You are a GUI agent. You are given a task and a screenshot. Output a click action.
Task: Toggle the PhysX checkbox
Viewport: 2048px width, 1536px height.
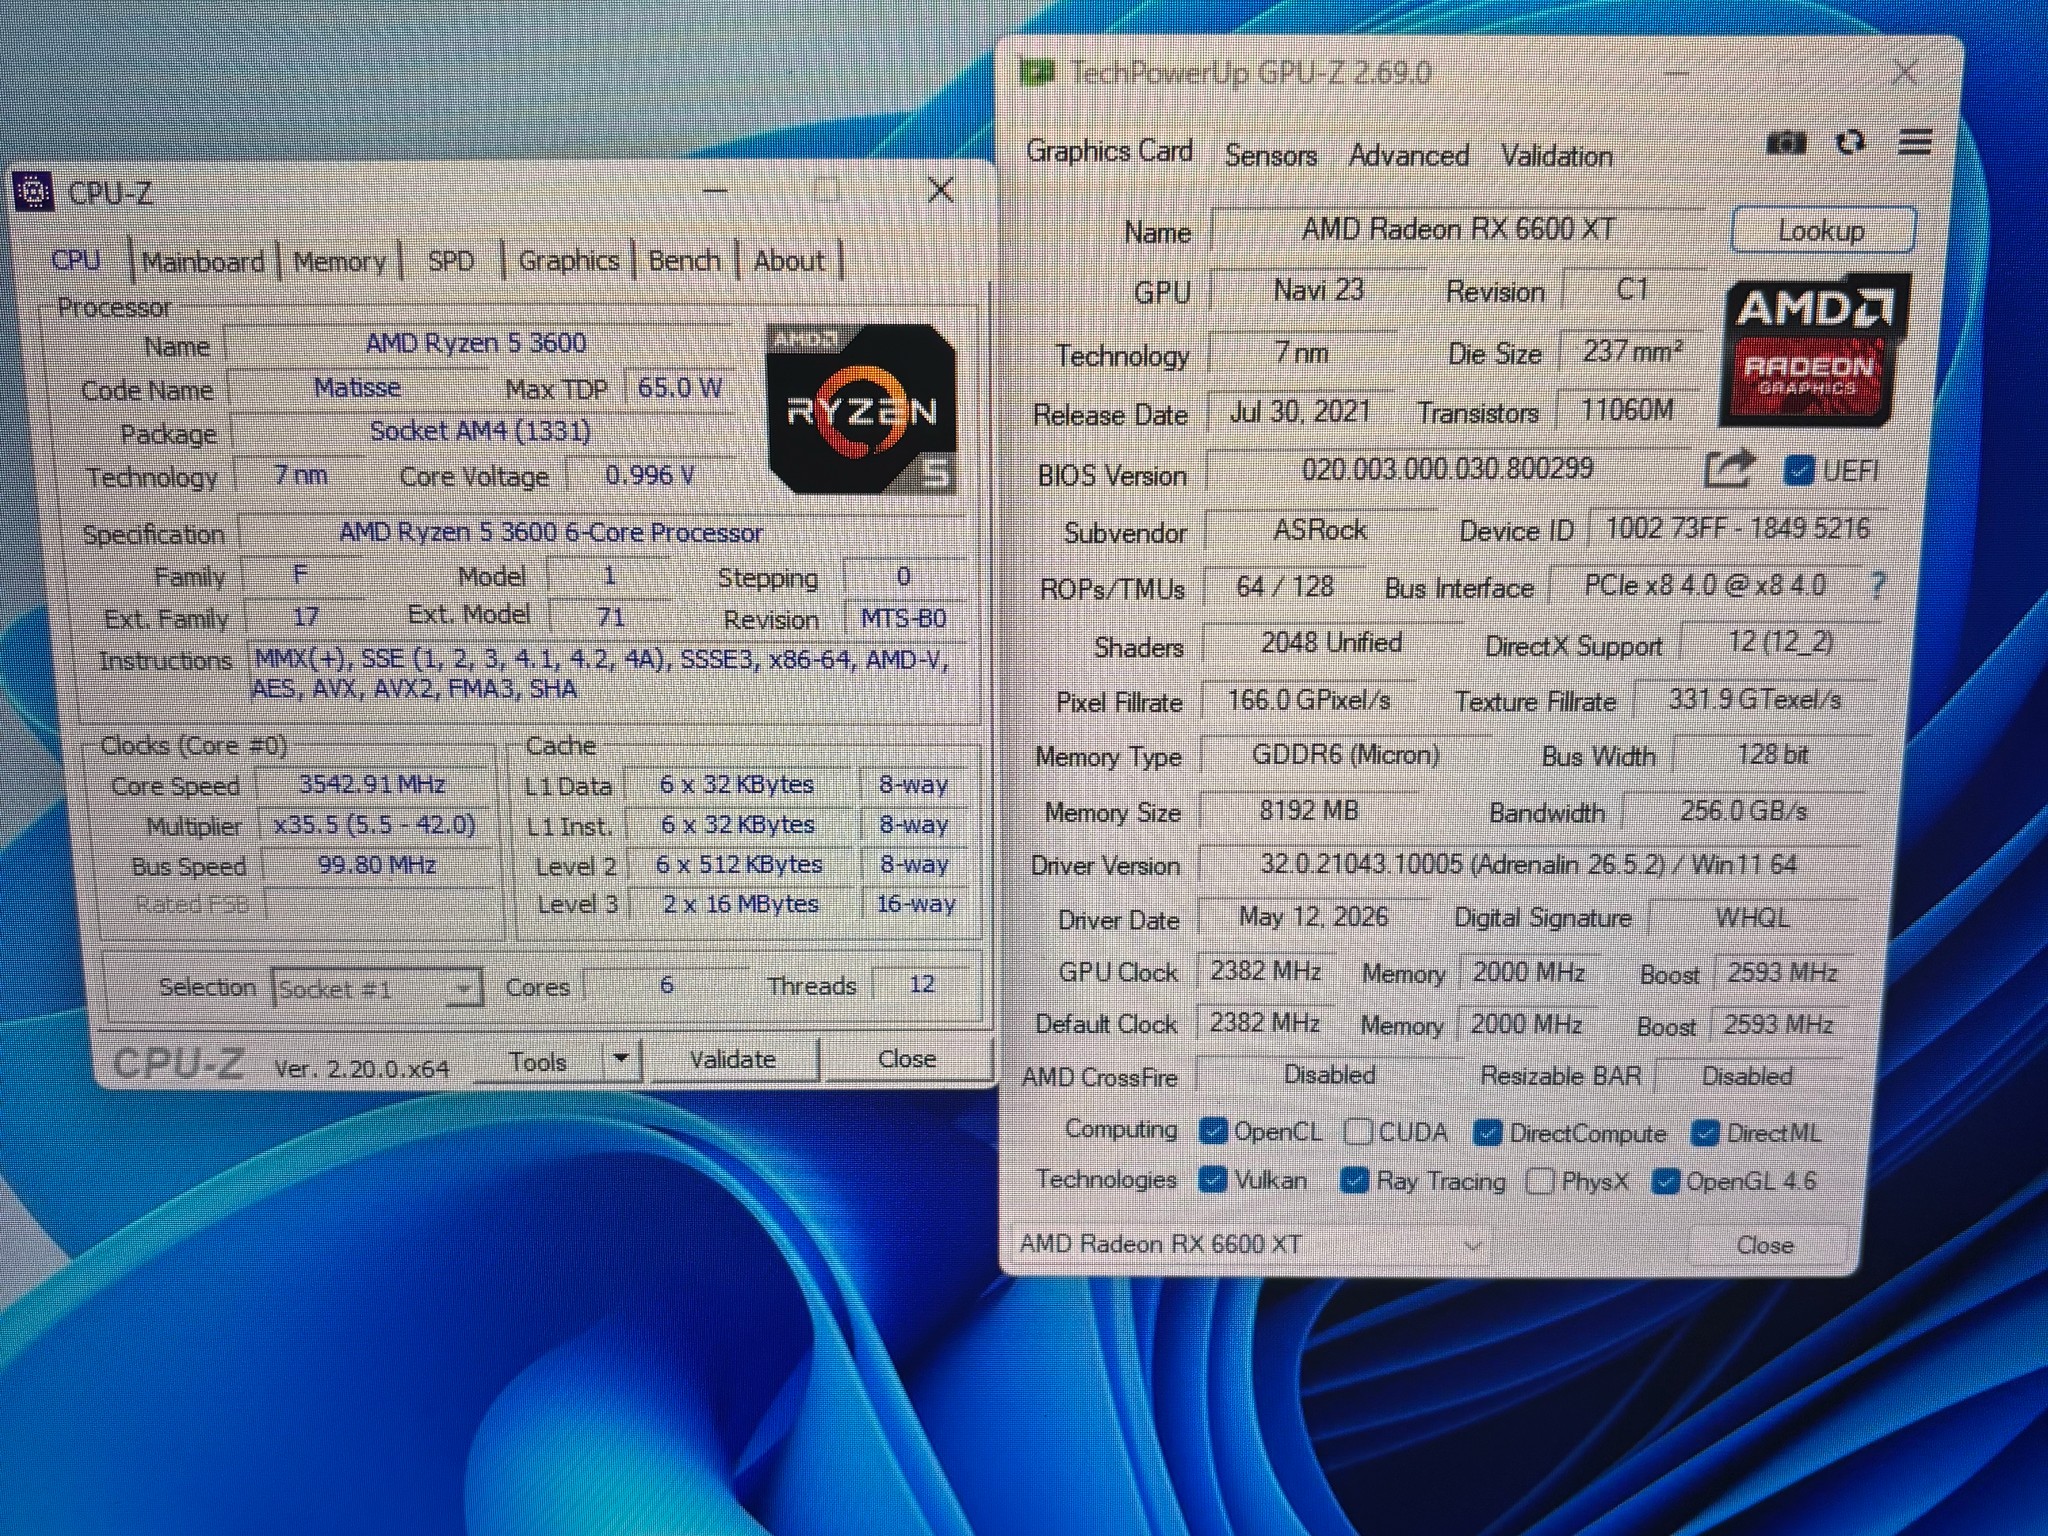(1540, 1182)
